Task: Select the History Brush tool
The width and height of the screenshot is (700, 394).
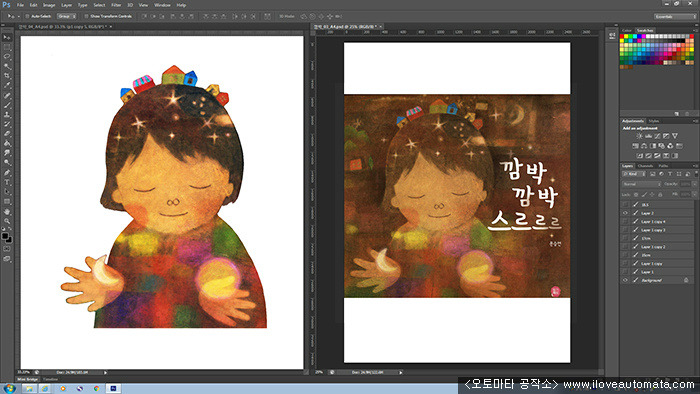Action: (7, 124)
